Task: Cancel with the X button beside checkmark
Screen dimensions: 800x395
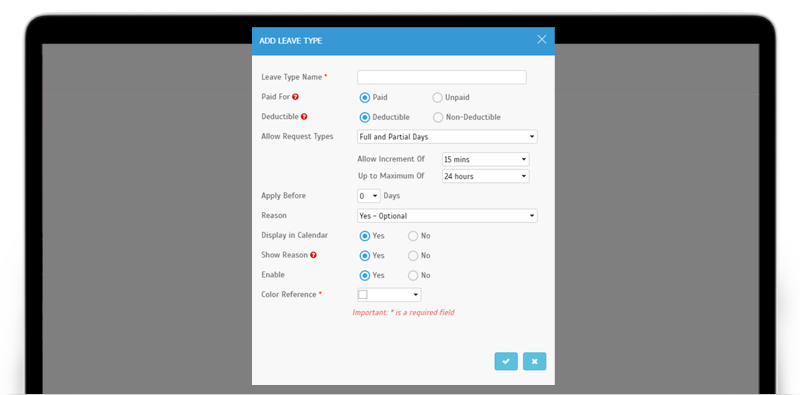Action: click(x=534, y=361)
